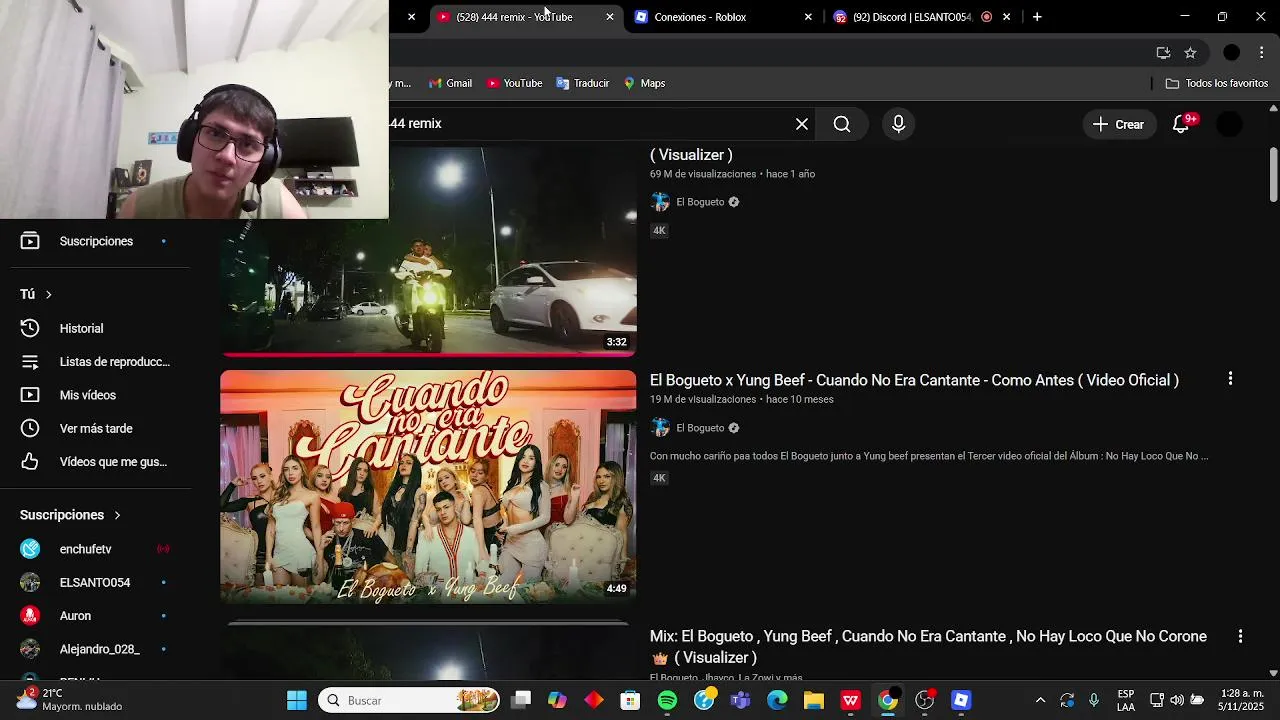This screenshot has height=720, width=1280.
Task: Open the Windows Start menu
Action: pyautogui.click(x=297, y=700)
